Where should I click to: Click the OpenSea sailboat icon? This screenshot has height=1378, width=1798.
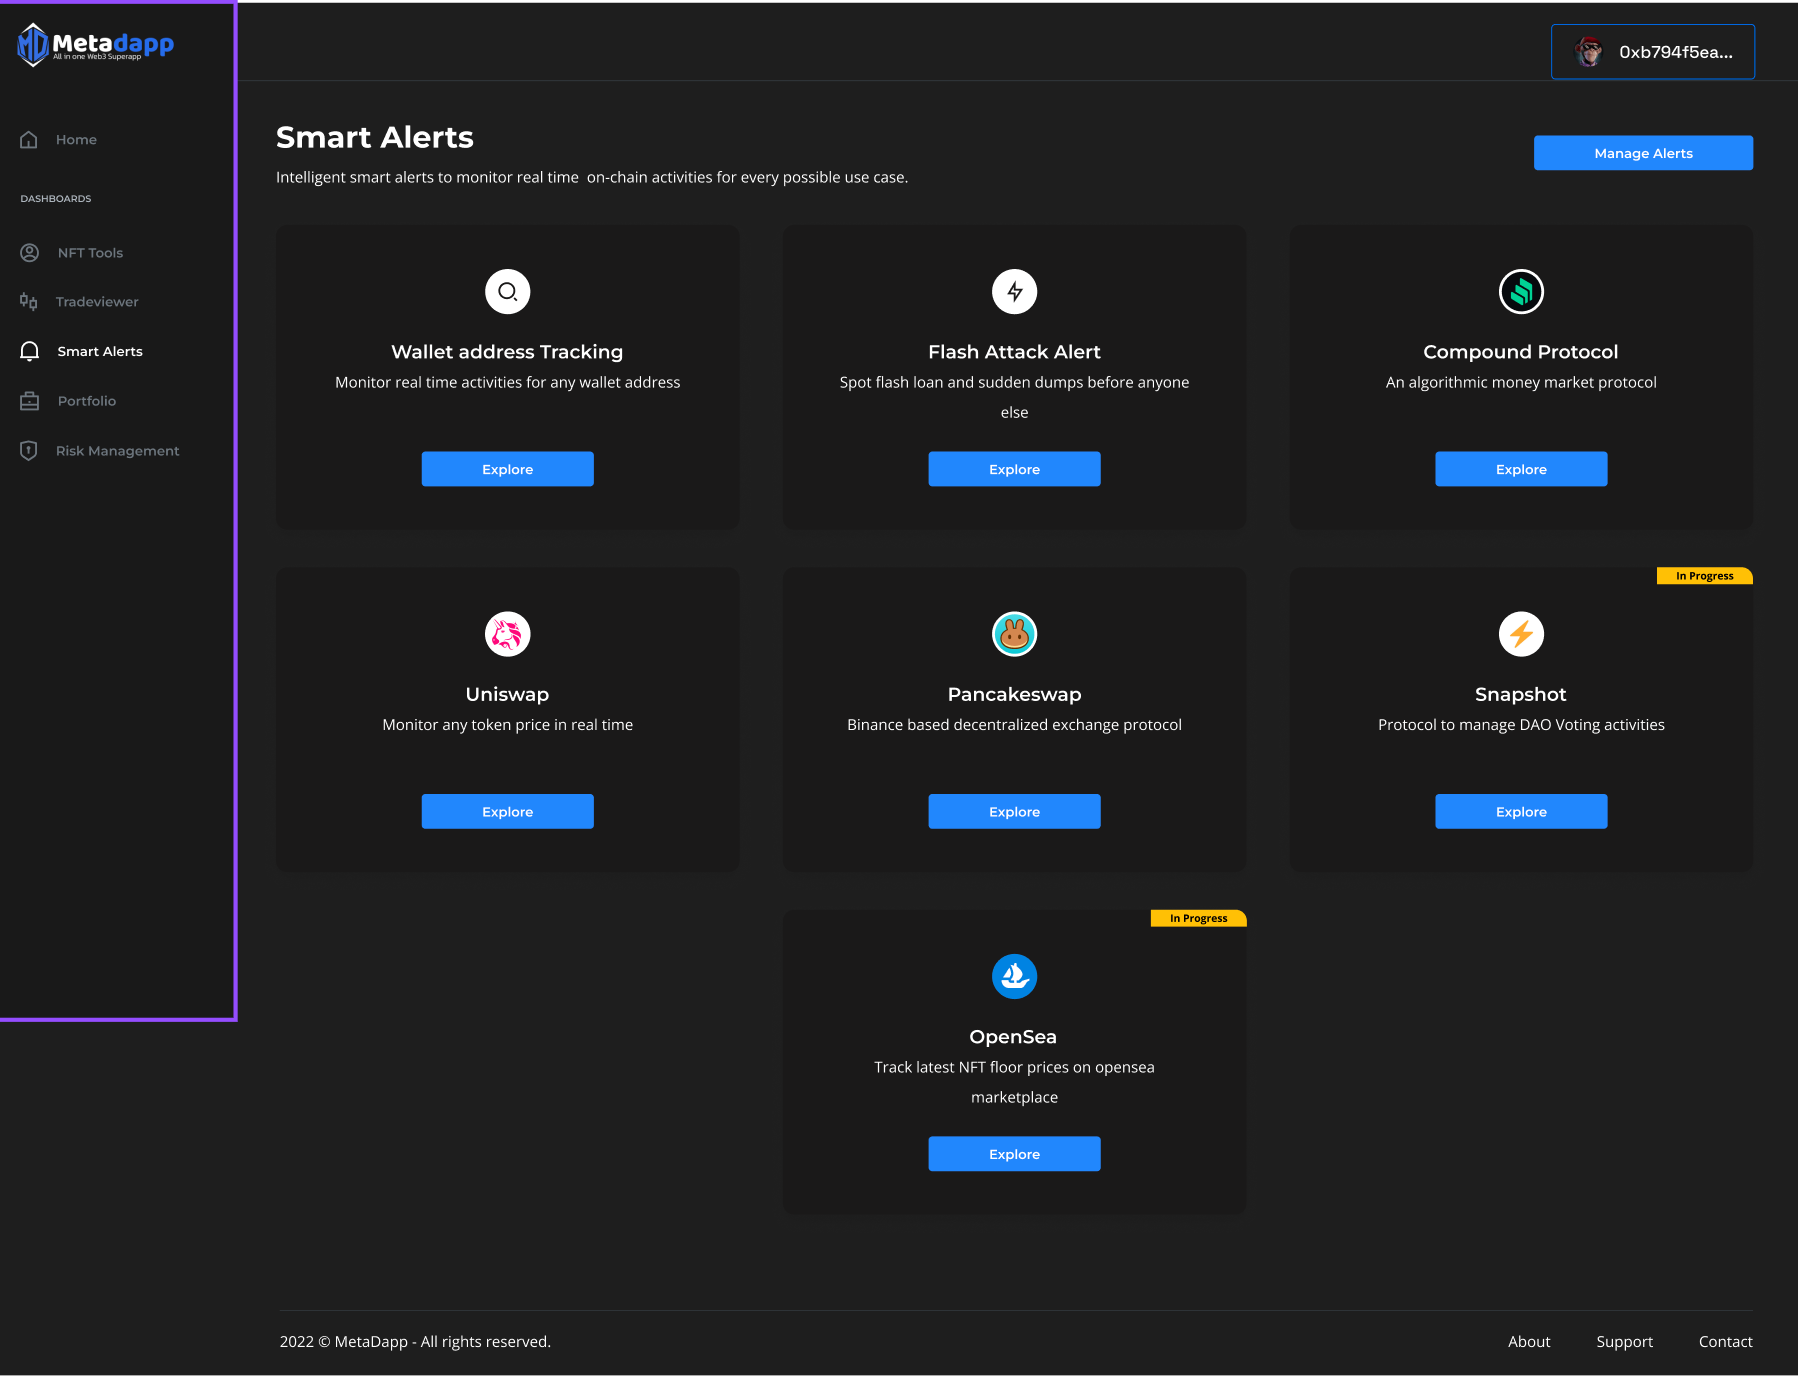1015,977
